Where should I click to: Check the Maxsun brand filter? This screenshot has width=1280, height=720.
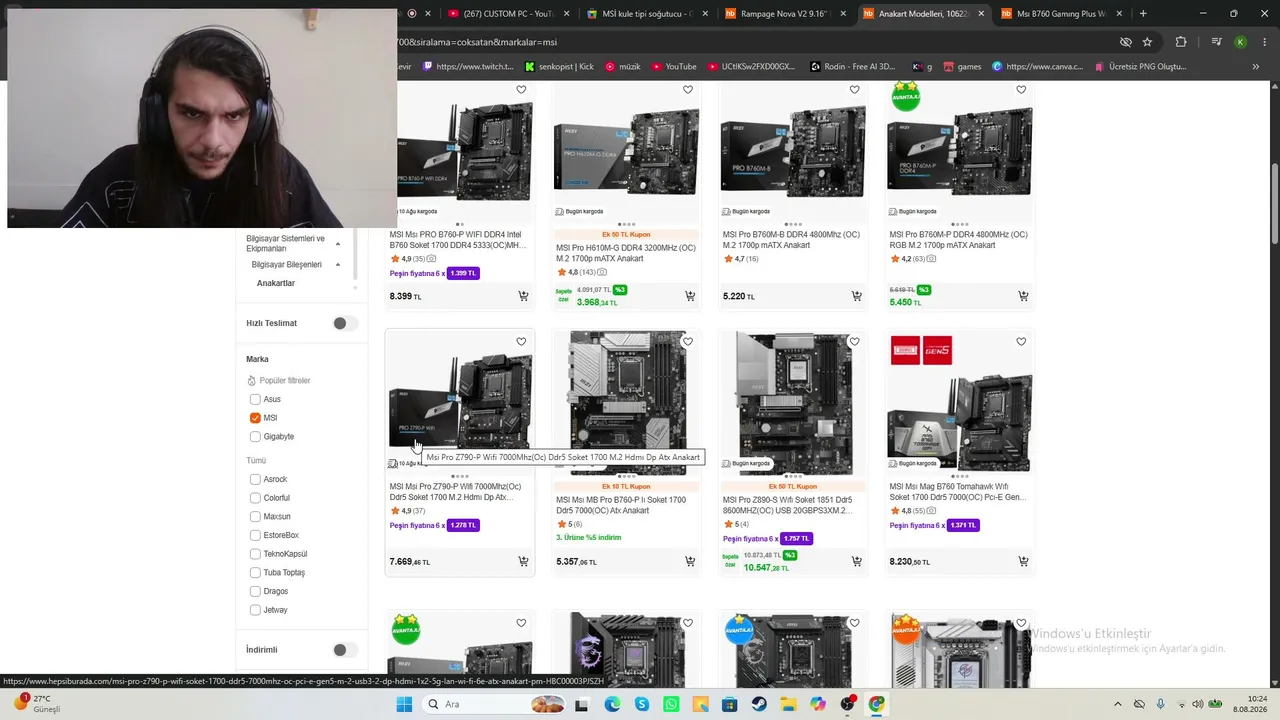pyautogui.click(x=255, y=517)
